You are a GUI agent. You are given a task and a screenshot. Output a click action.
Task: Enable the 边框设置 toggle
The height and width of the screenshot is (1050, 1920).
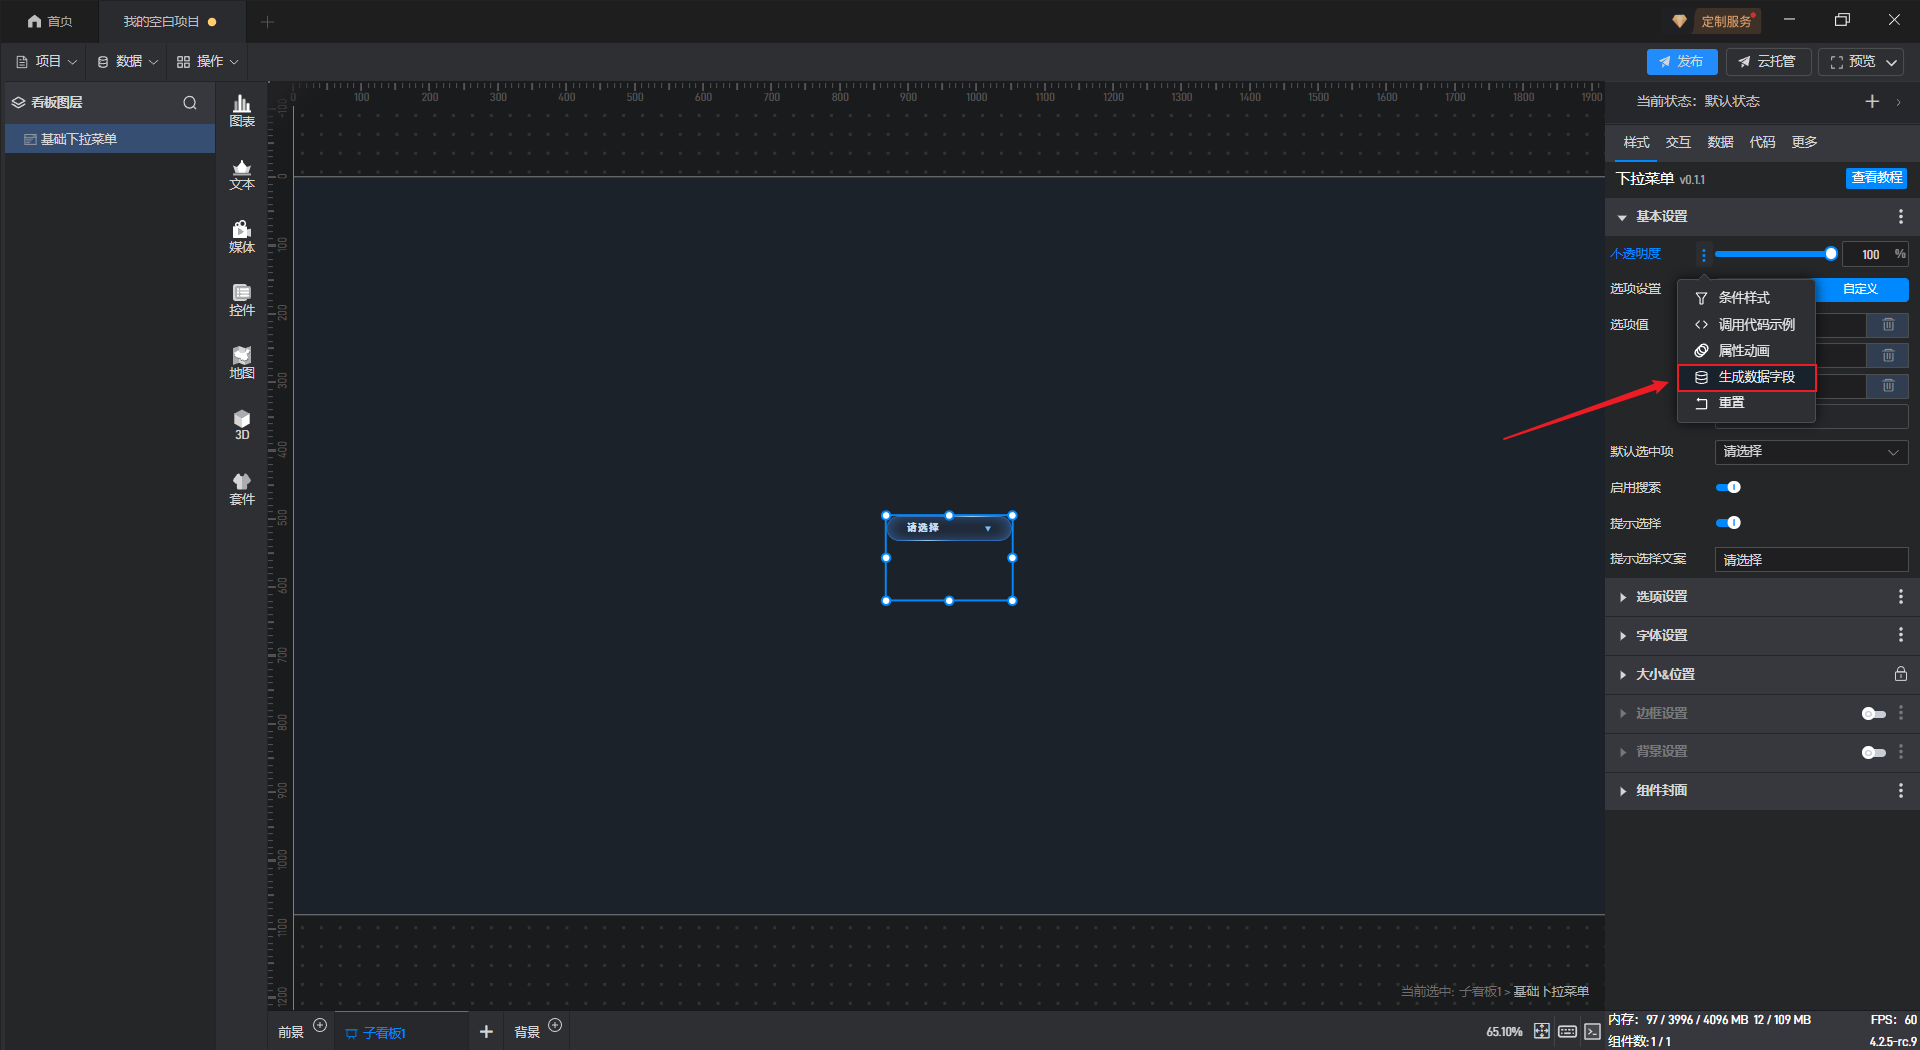point(1873,713)
